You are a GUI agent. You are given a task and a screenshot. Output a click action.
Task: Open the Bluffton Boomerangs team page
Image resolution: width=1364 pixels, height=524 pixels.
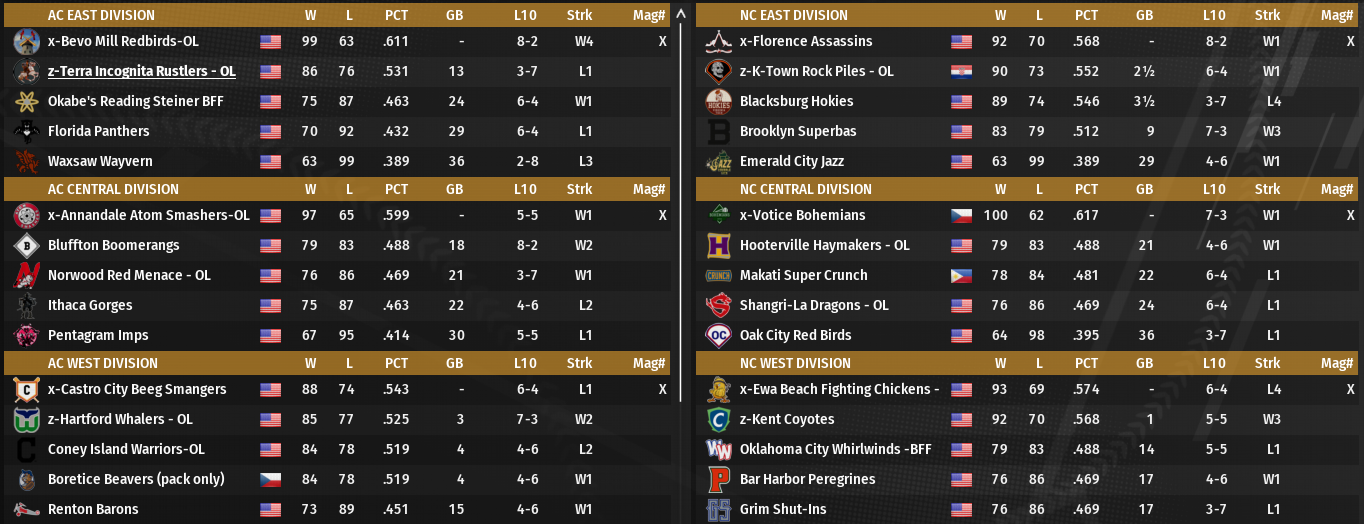pyautogui.click(x=113, y=246)
